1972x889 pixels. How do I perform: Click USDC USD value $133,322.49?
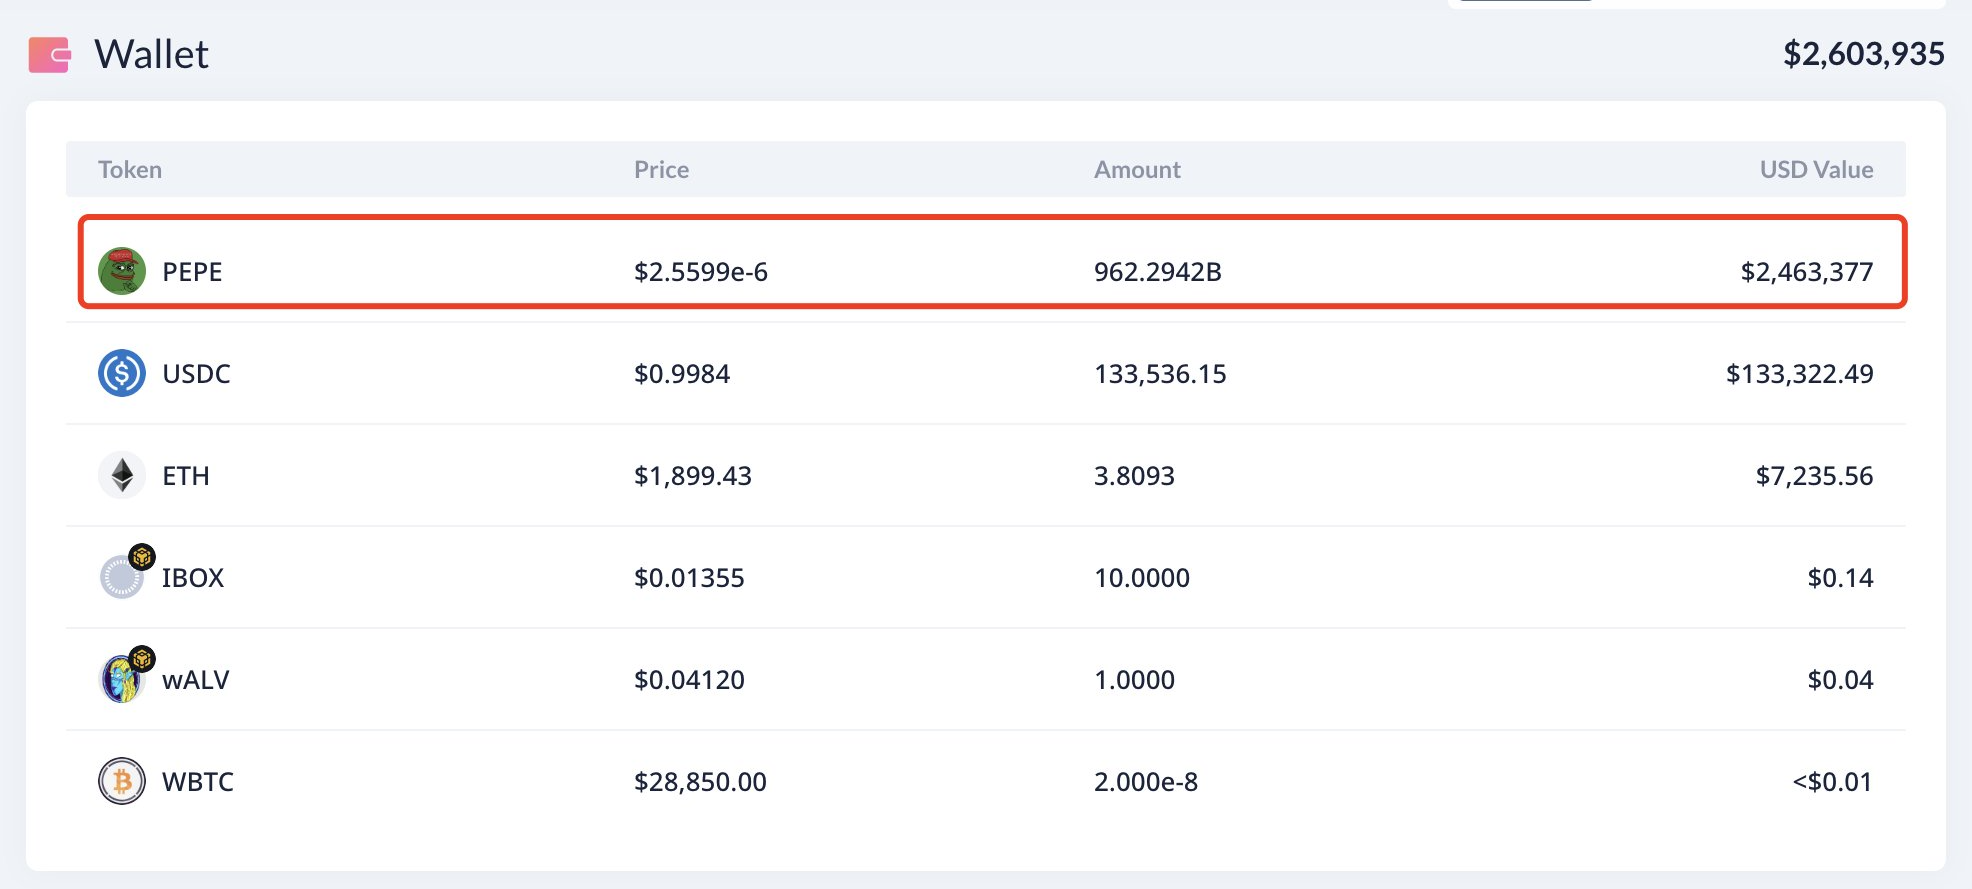[x=1800, y=374]
